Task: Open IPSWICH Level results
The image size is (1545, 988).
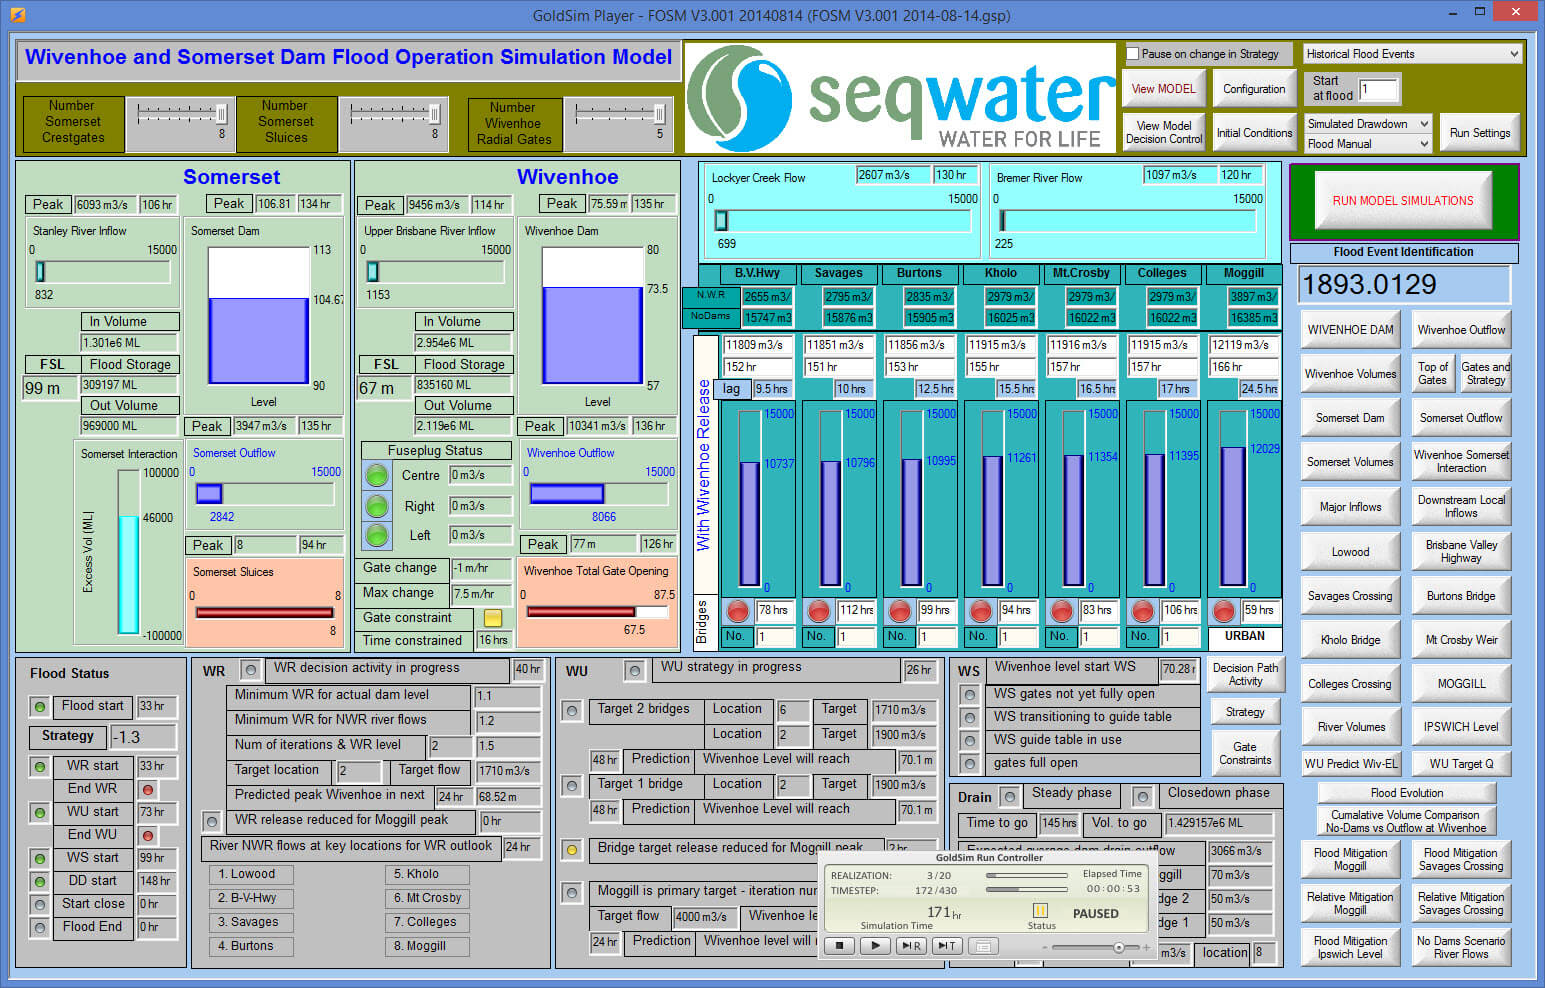Action: pyautogui.click(x=1461, y=727)
